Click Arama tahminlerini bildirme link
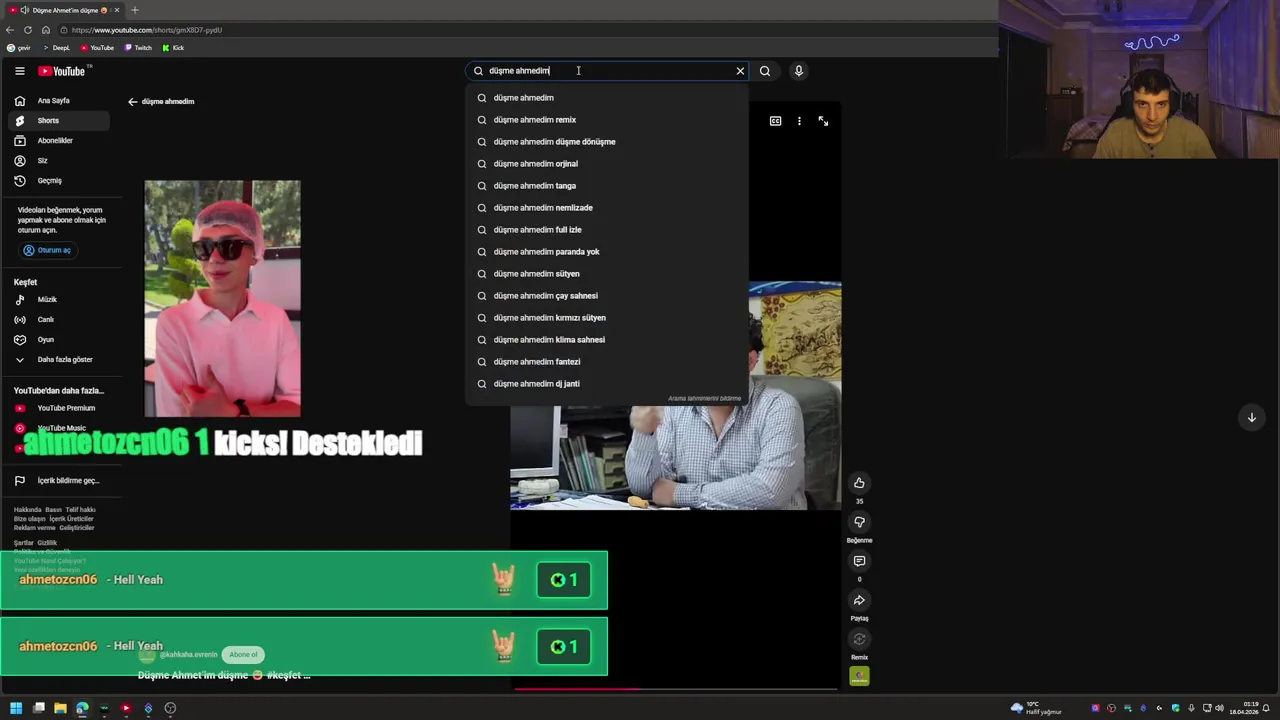This screenshot has height=720, width=1280. (x=705, y=399)
